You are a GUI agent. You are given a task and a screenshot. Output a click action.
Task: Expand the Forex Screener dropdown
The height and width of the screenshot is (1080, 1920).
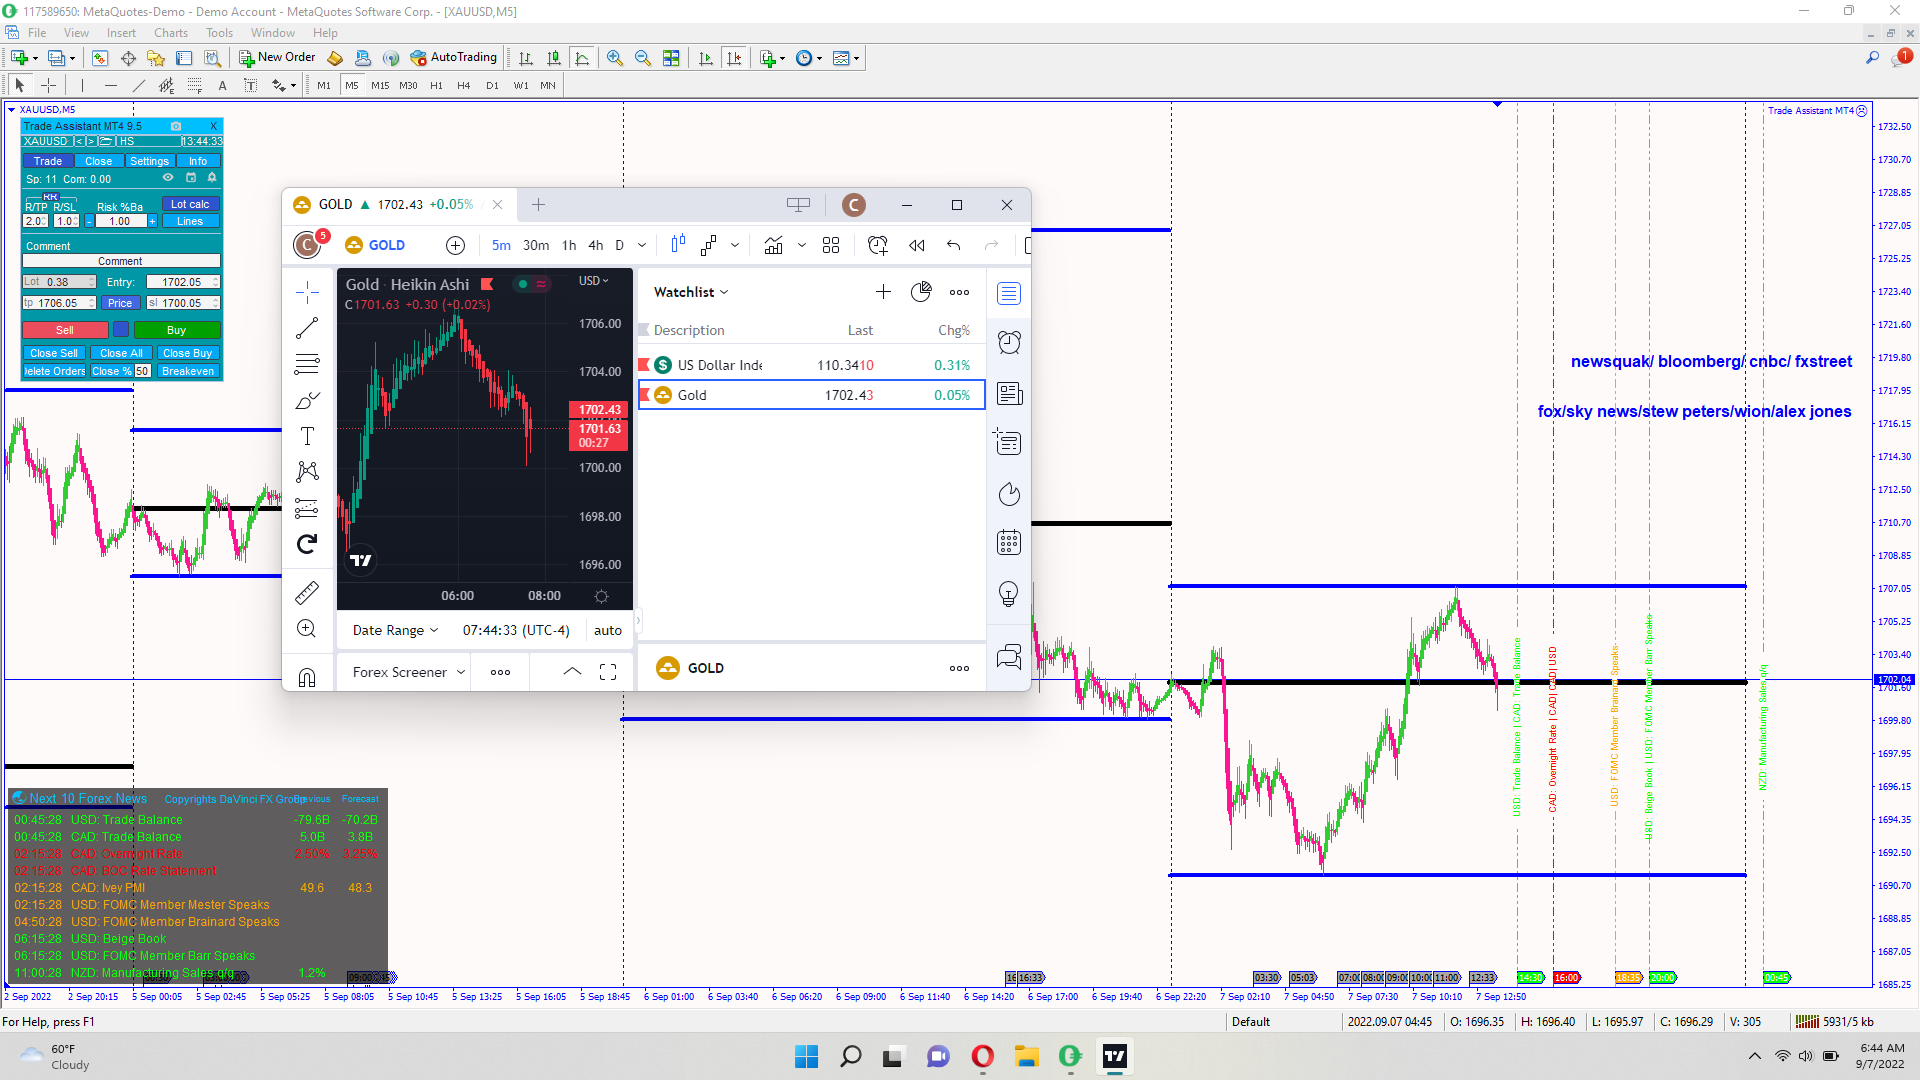[408, 672]
